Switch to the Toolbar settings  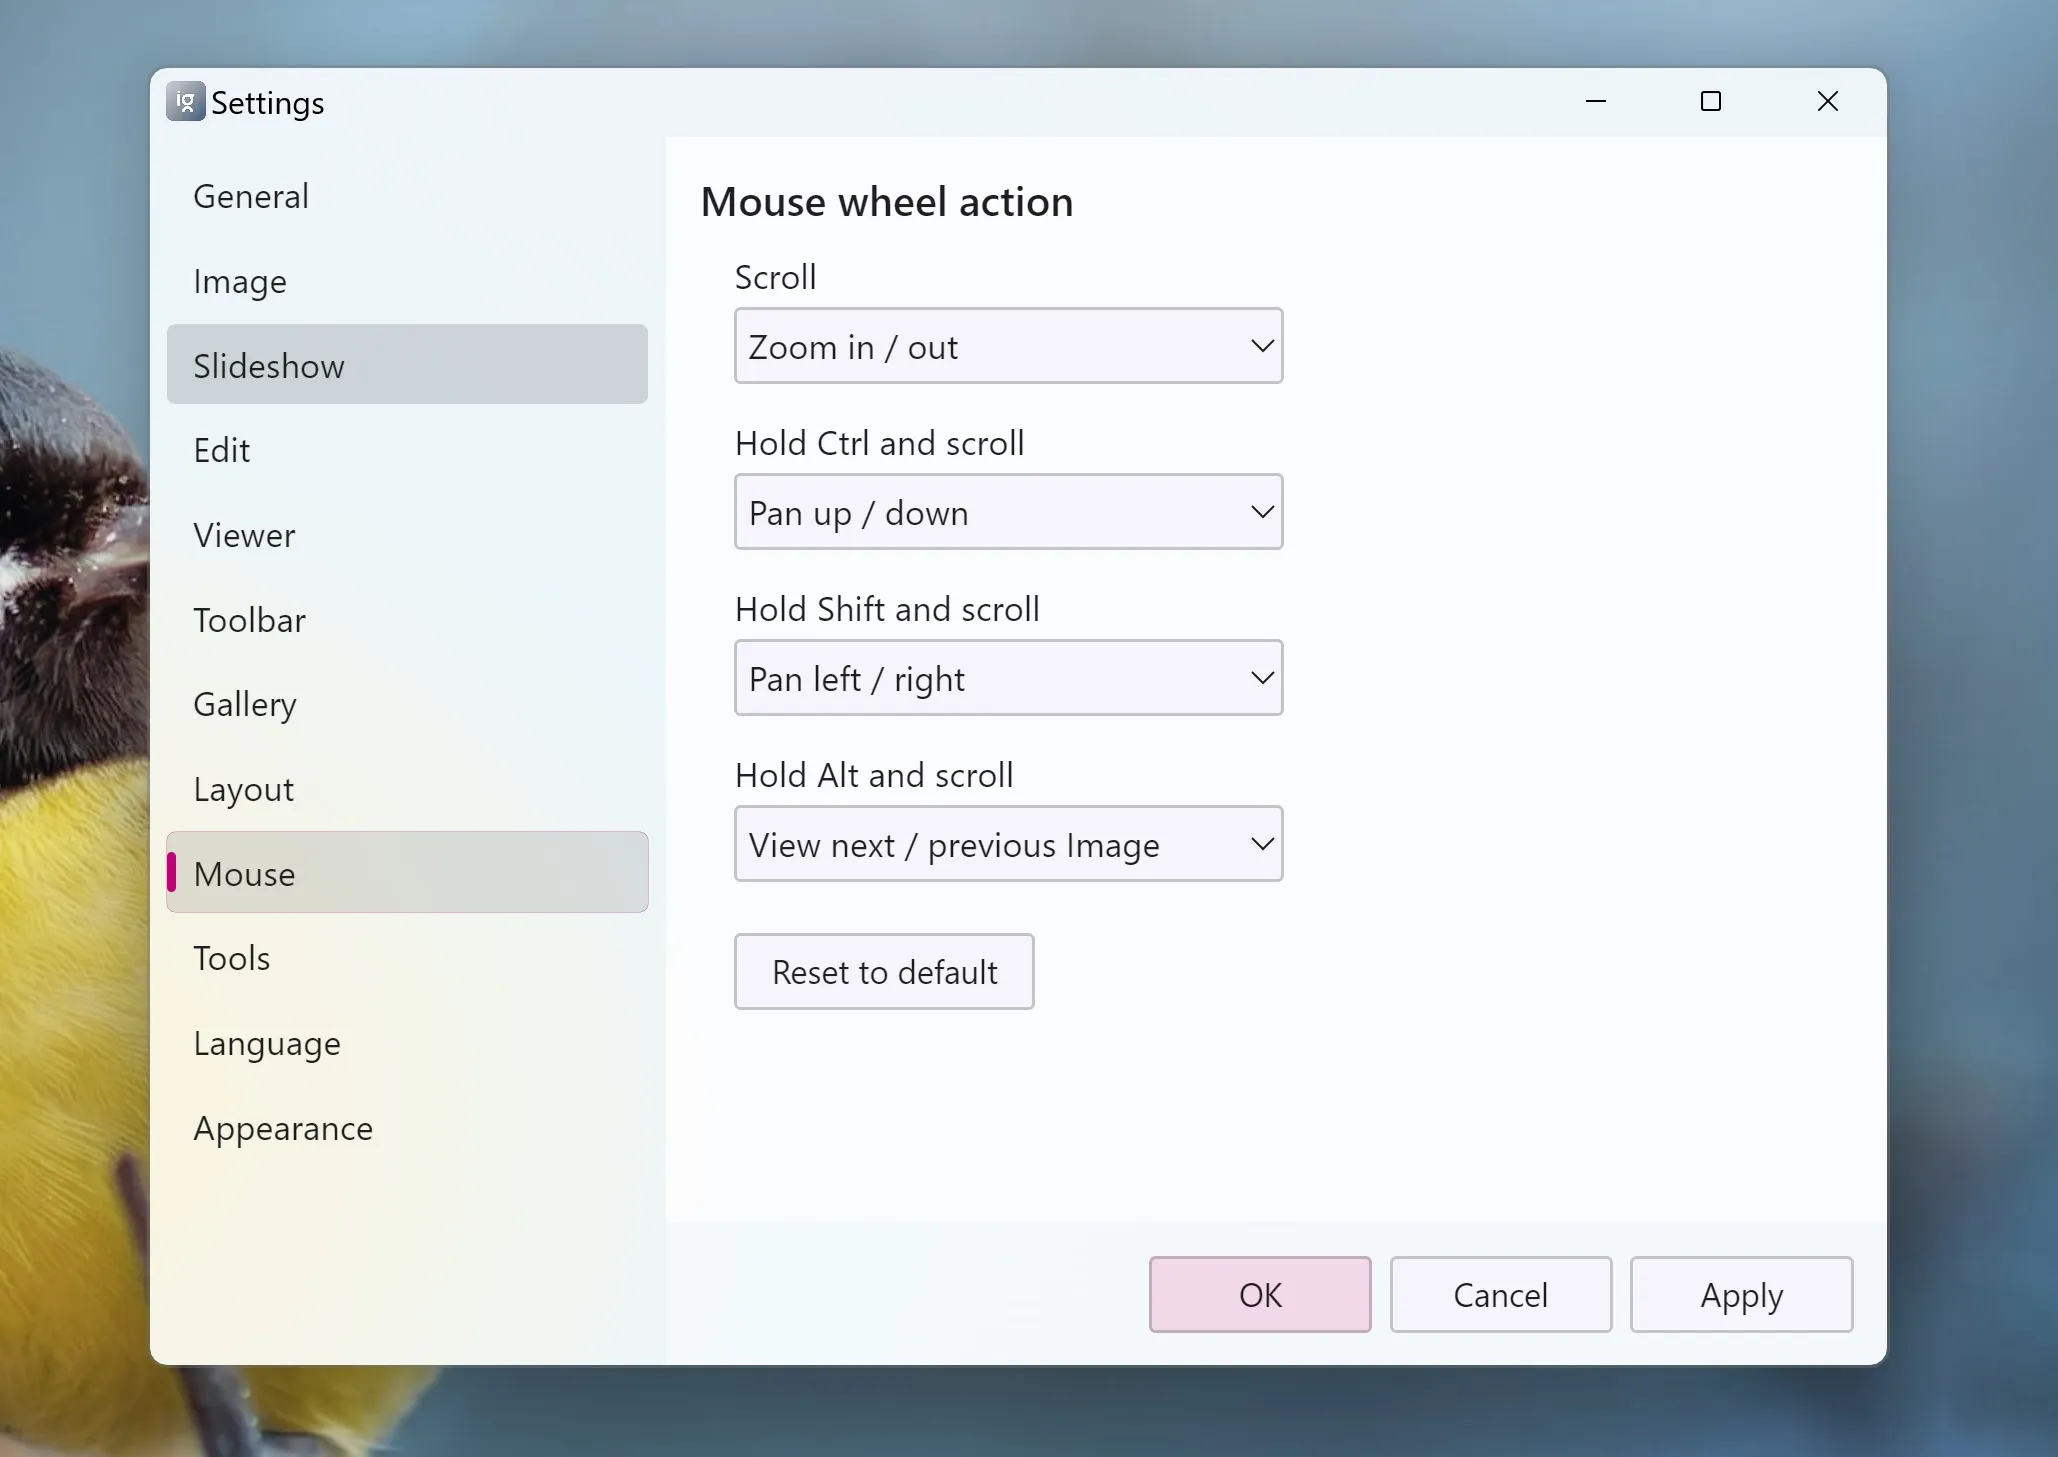pyautogui.click(x=249, y=621)
